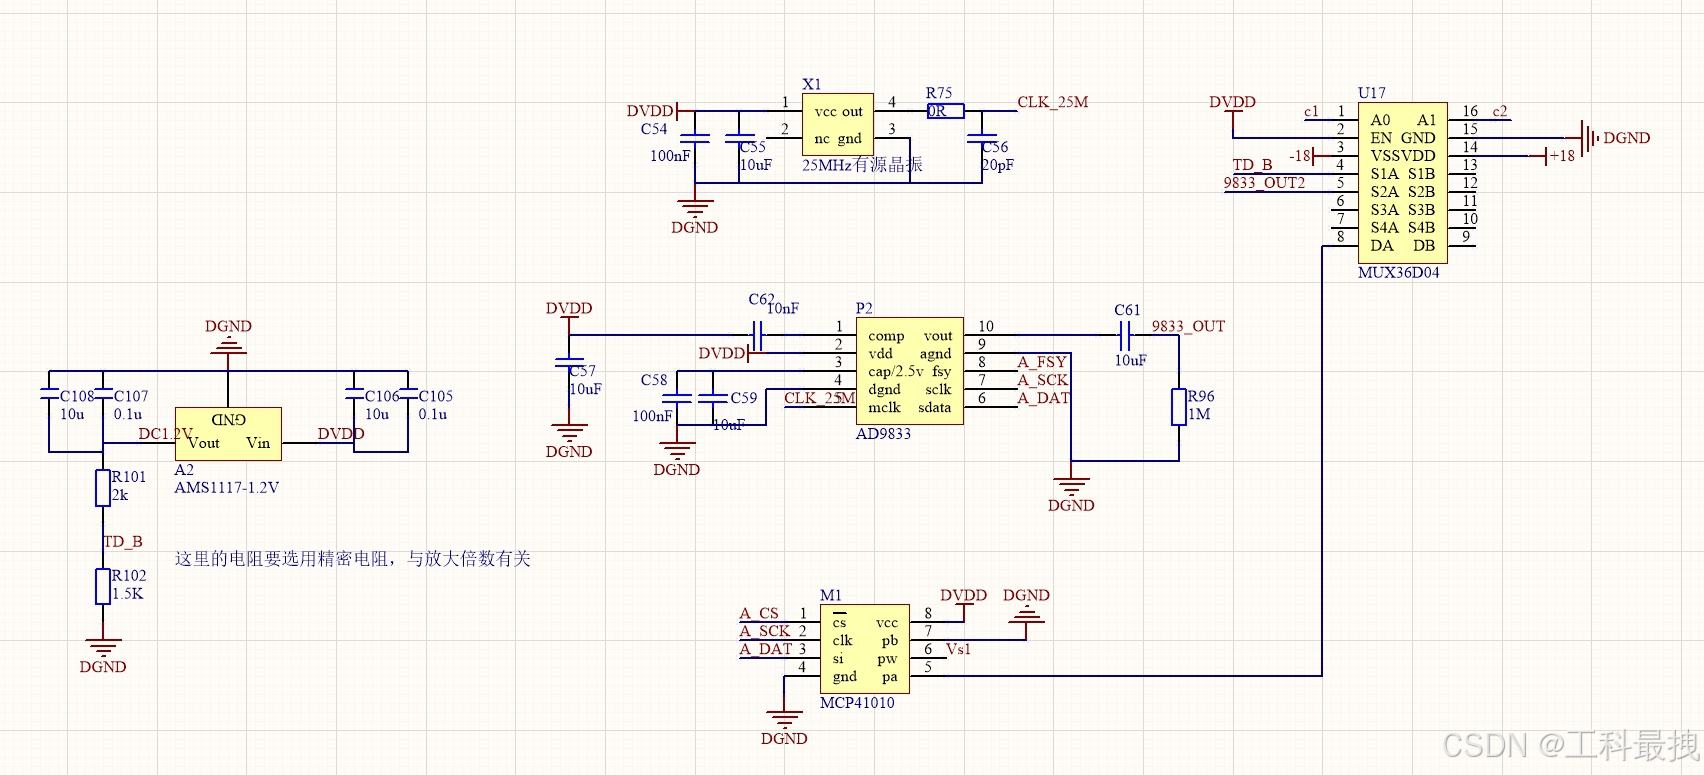Click resistor R102 1.5K symbol
1704x775 pixels.
click(x=102, y=586)
